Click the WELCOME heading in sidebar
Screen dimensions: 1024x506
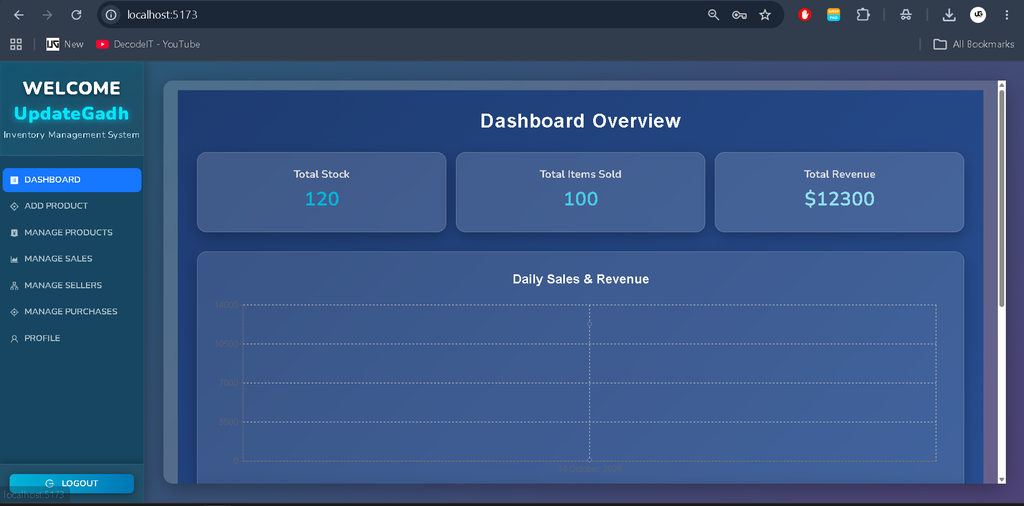click(72, 88)
